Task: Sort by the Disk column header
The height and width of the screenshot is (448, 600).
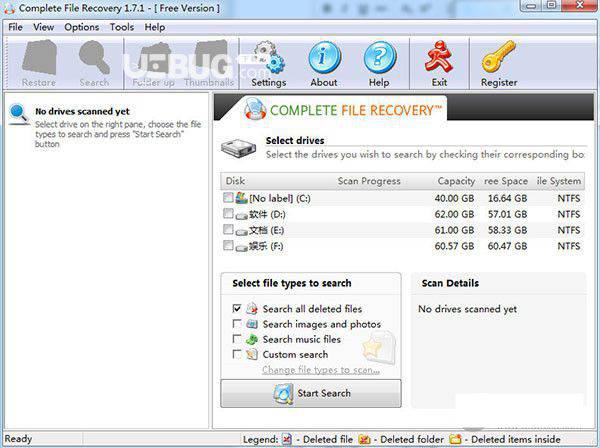Action: click(x=235, y=181)
